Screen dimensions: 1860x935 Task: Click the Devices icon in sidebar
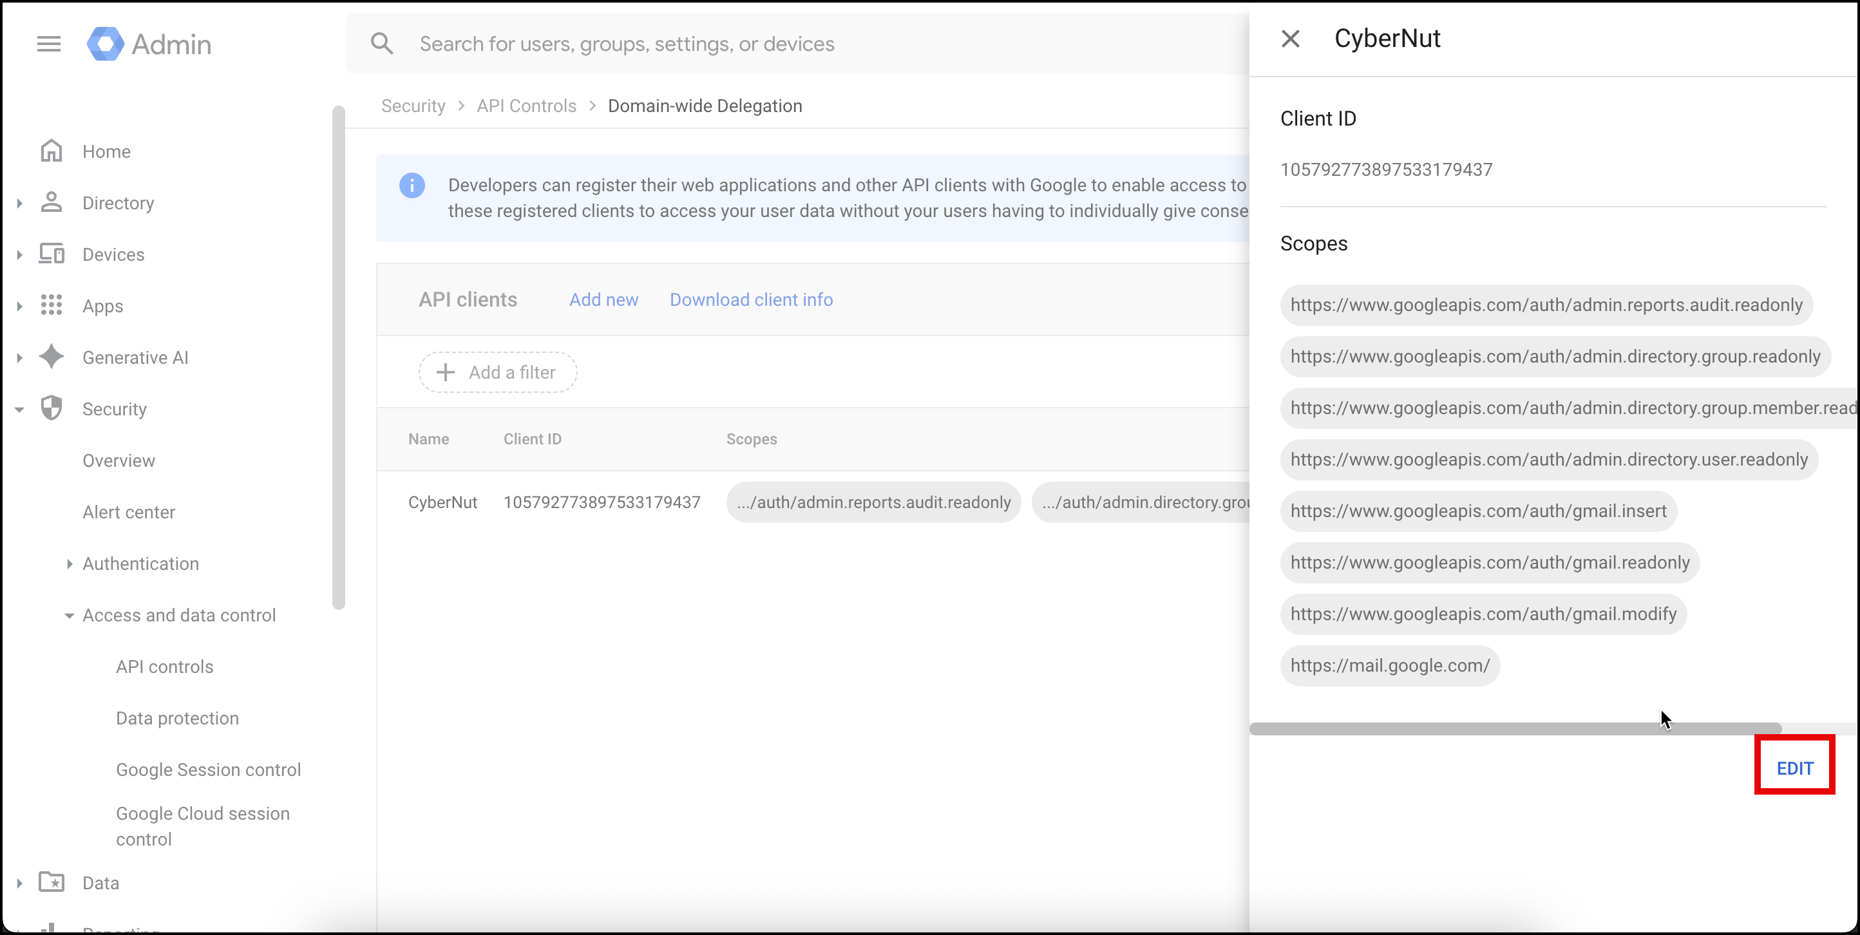(52, 254)
